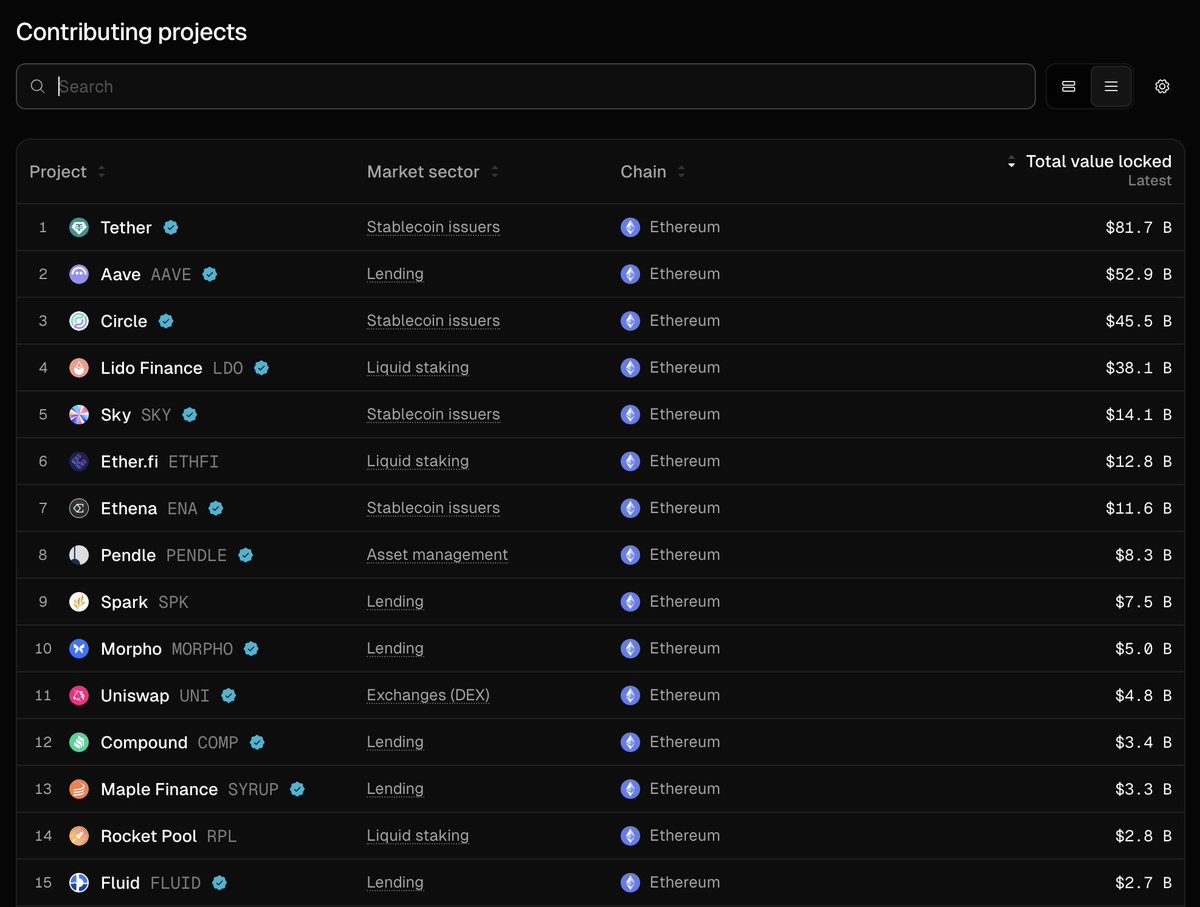Select the $81.7 B value cell
The image size is (1200, 907).
(x=1138, y=228)
